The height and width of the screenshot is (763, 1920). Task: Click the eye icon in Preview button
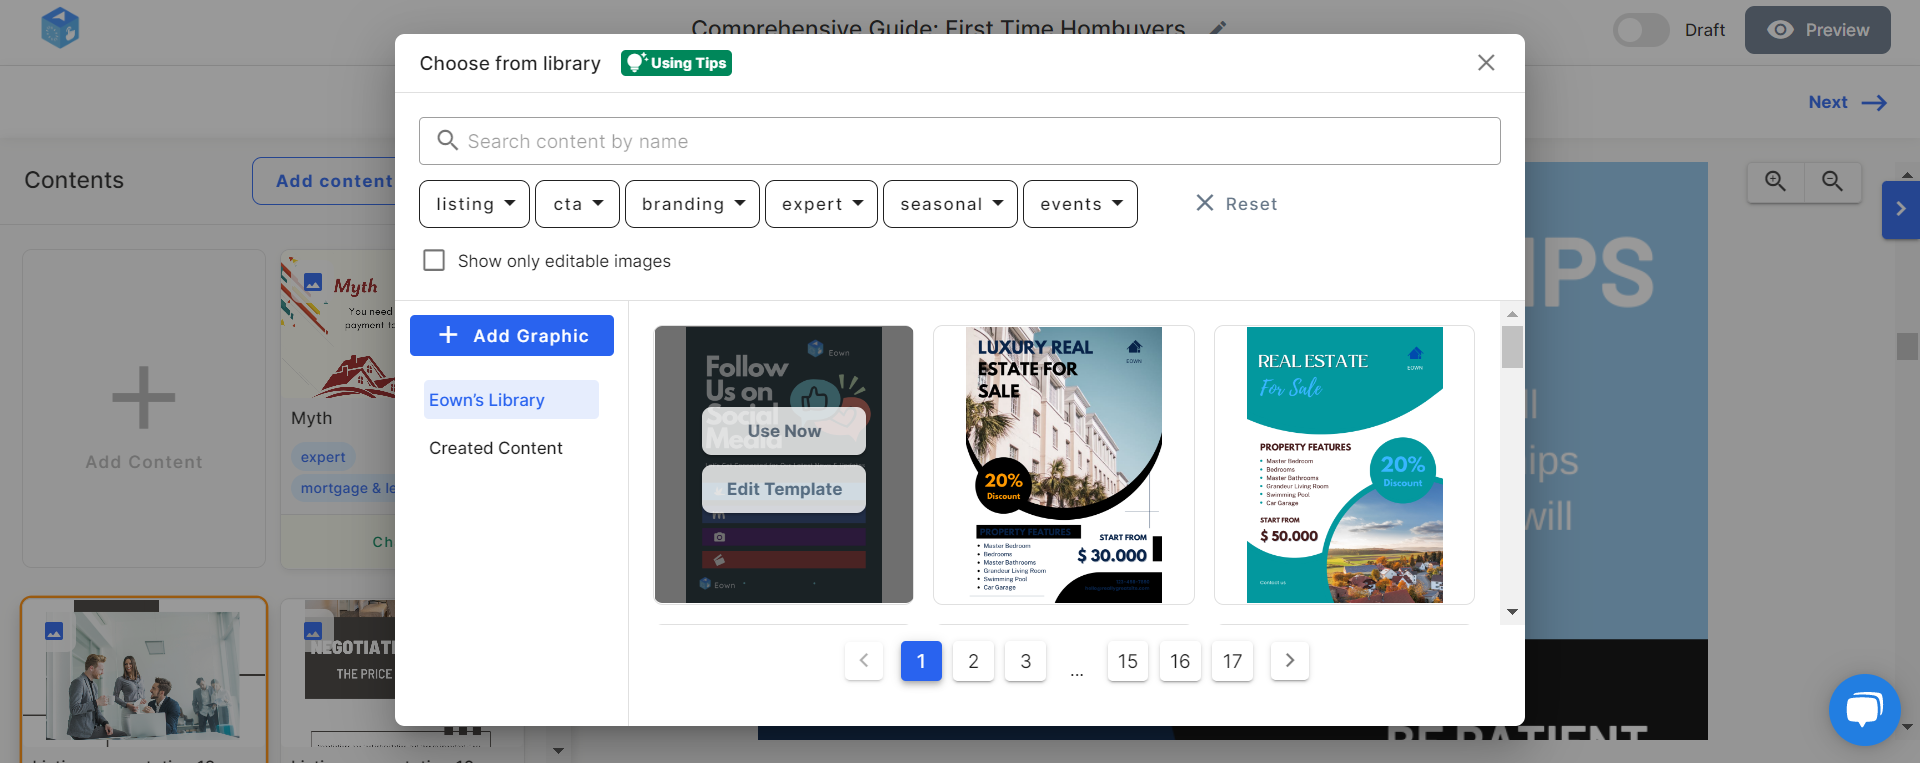[x=1780, y=30]
